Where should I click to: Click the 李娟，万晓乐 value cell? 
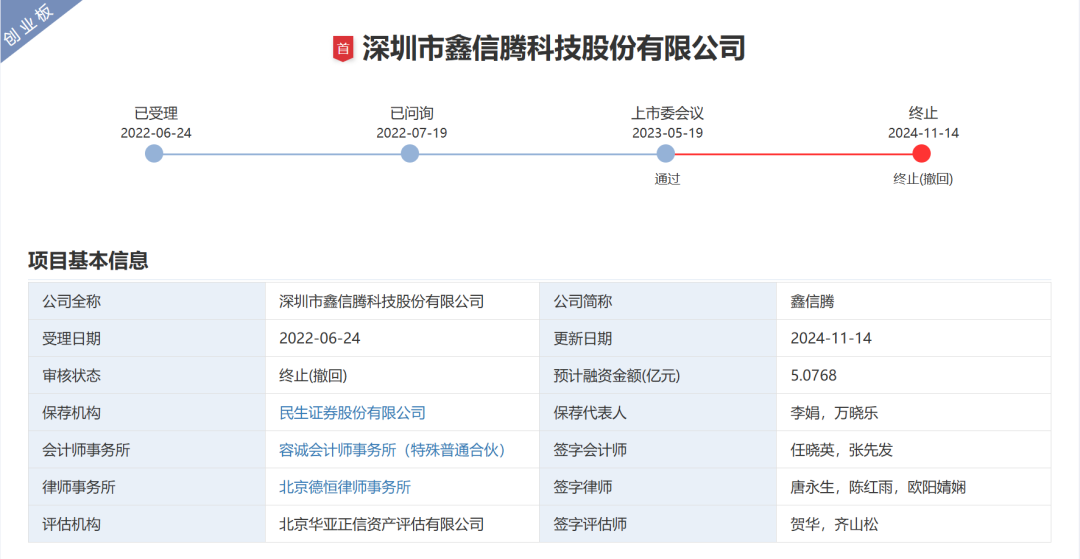(x=913, y=413)
